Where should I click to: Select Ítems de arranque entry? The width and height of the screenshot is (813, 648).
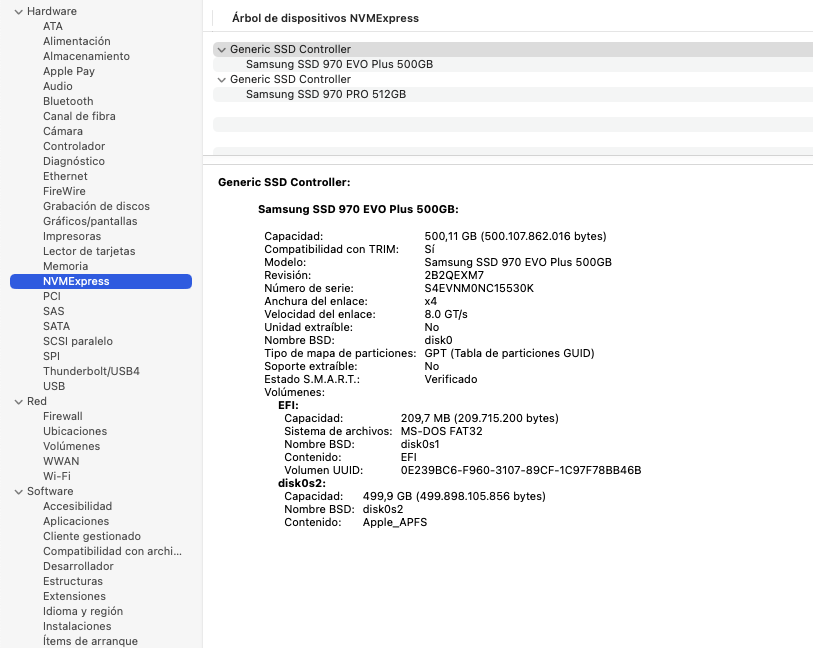point(90,642)
